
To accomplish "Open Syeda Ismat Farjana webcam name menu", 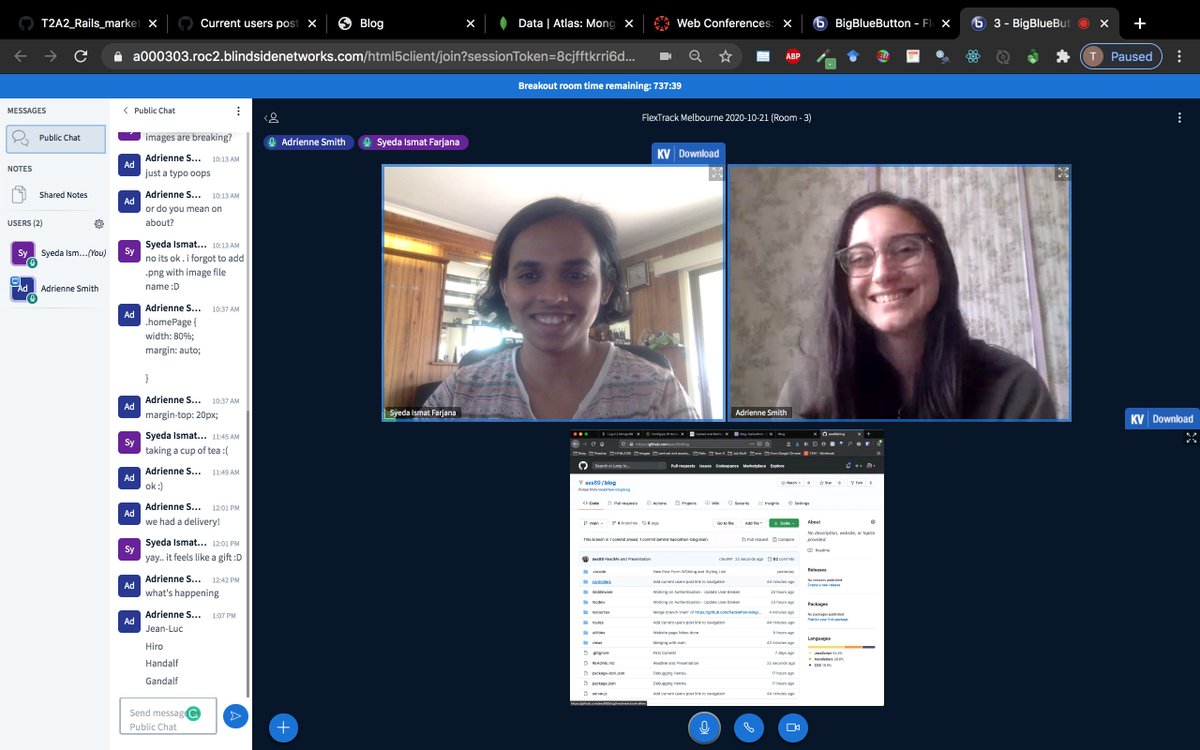I will click(425, 412).
